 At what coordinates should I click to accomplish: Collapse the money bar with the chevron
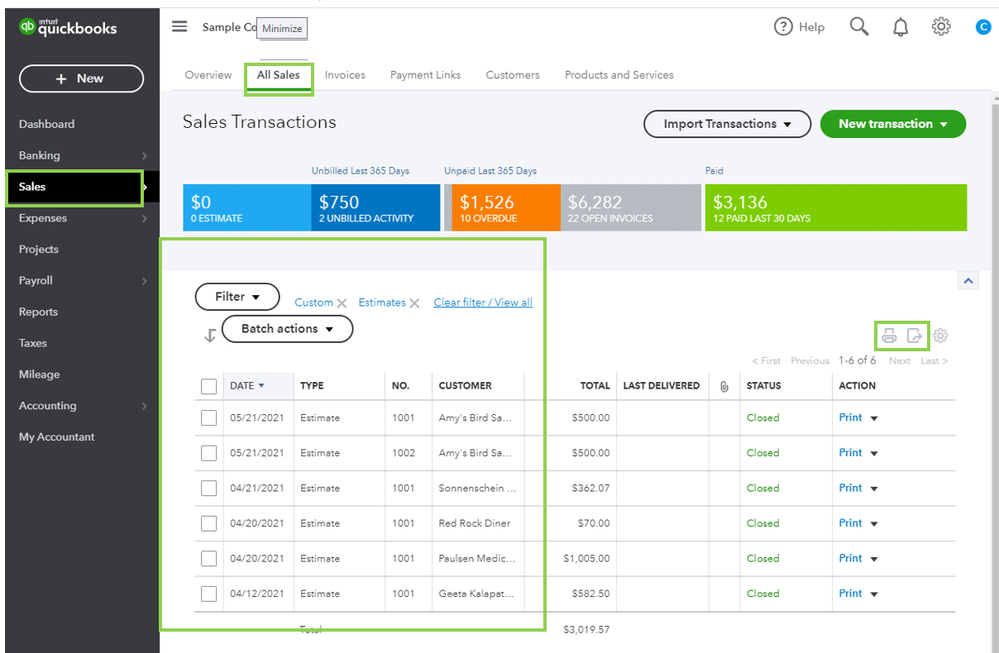pyautogui.click(x=968, y=281)
